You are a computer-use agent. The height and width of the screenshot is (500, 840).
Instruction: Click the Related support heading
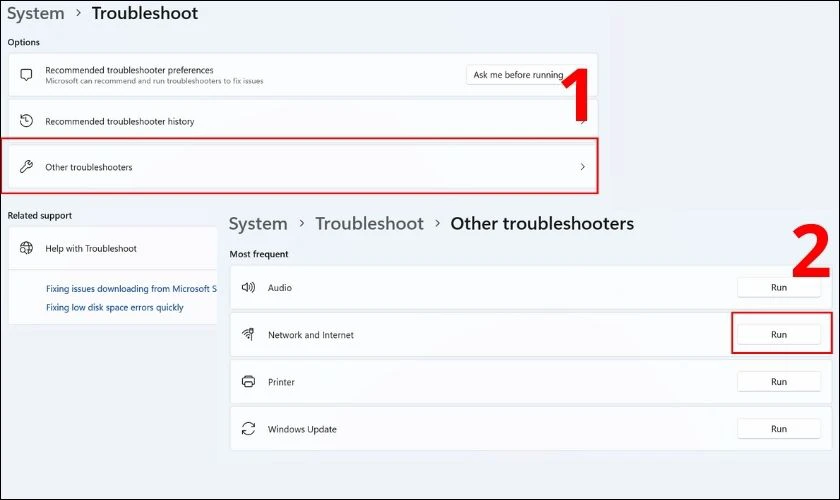click(x=40, y=215)
